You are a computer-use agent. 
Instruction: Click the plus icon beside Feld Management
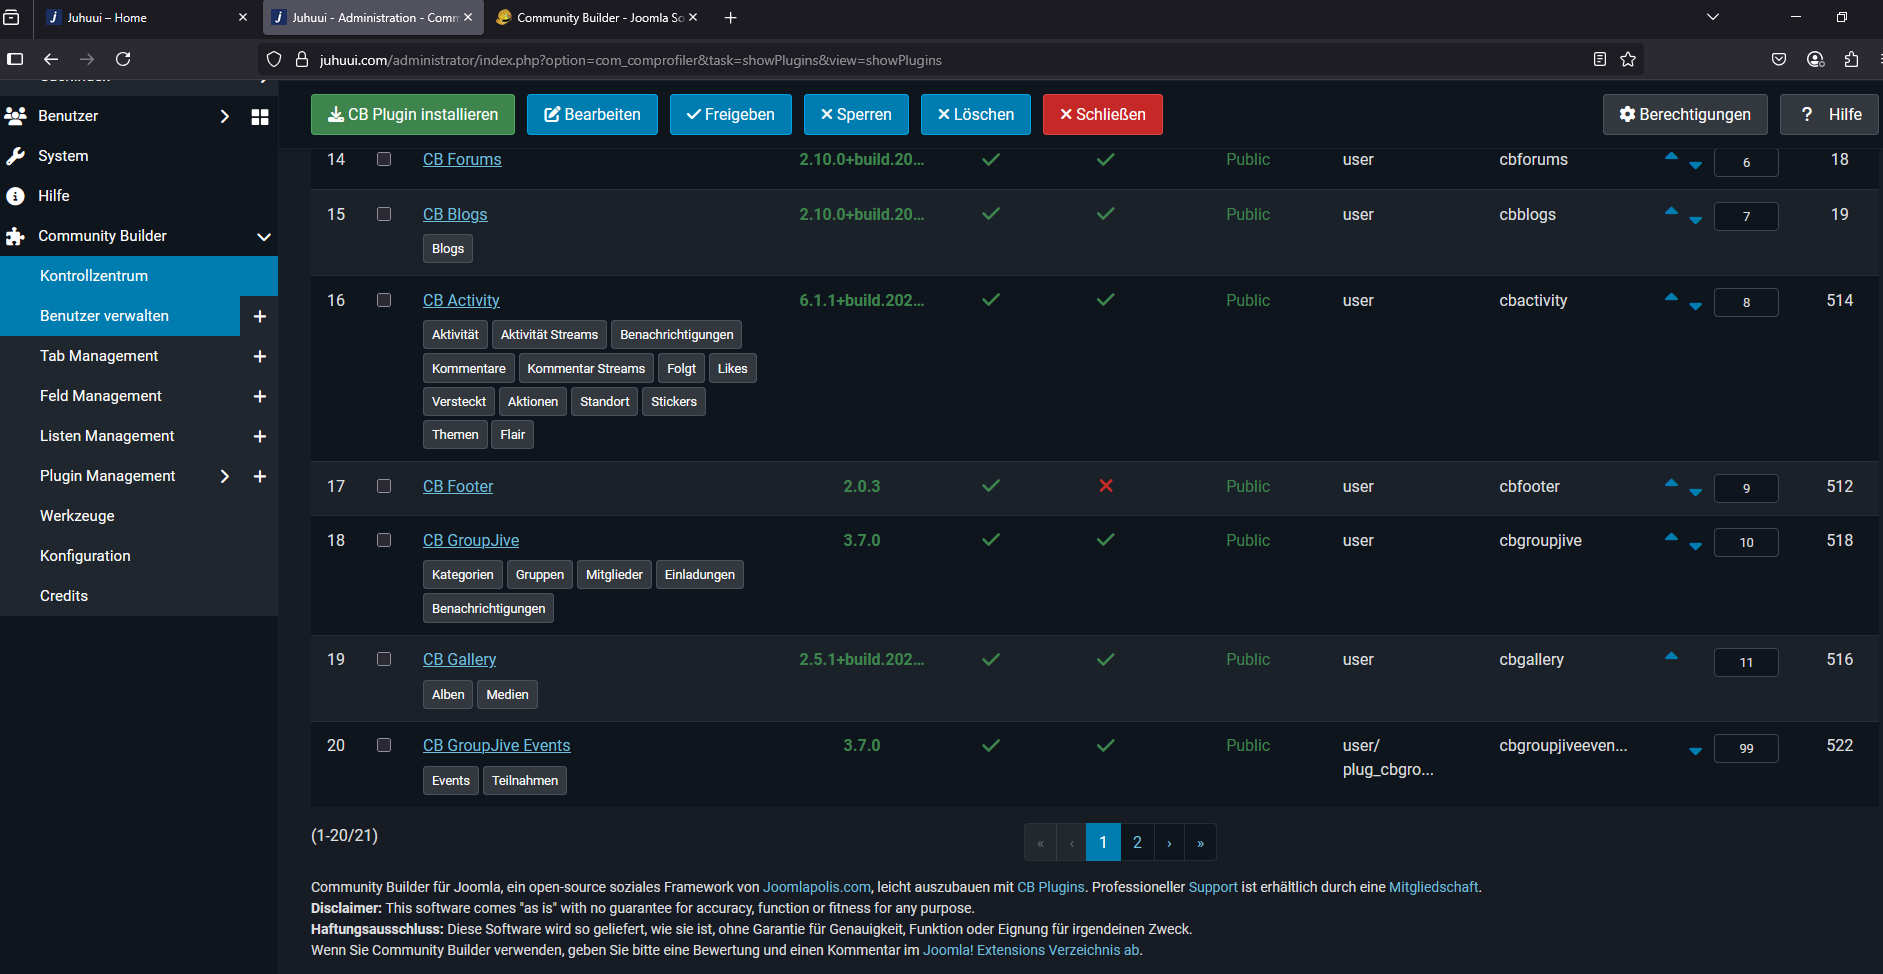point(260,396)
